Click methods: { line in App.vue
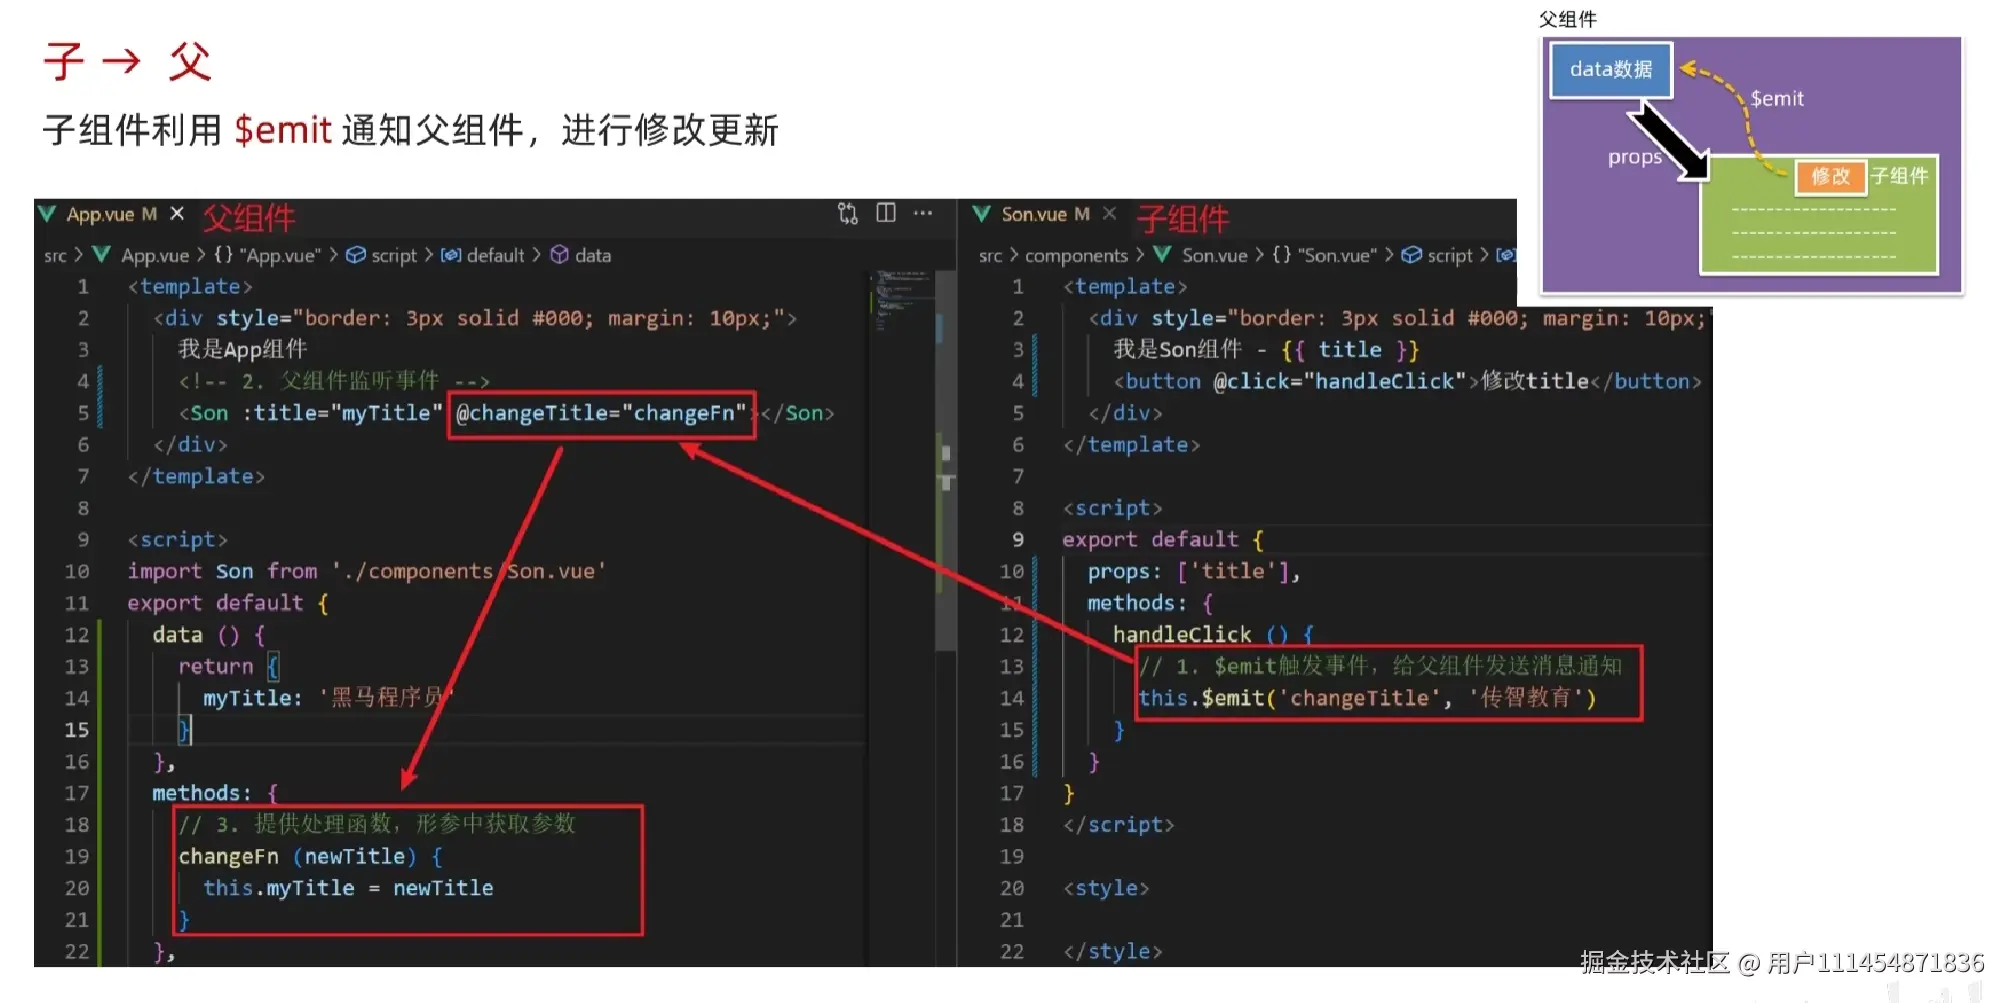 coord(215,793)
